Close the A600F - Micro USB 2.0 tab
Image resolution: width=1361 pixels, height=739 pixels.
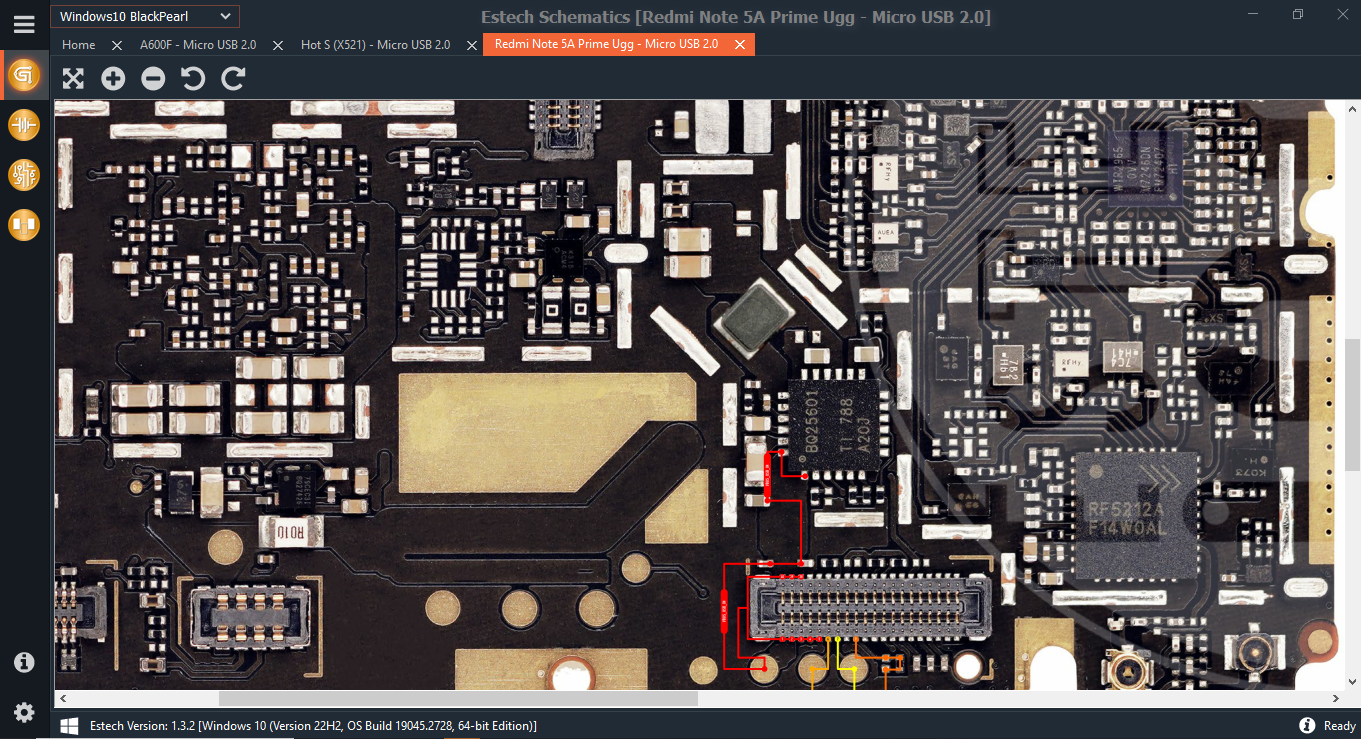(x=278, y=45)
